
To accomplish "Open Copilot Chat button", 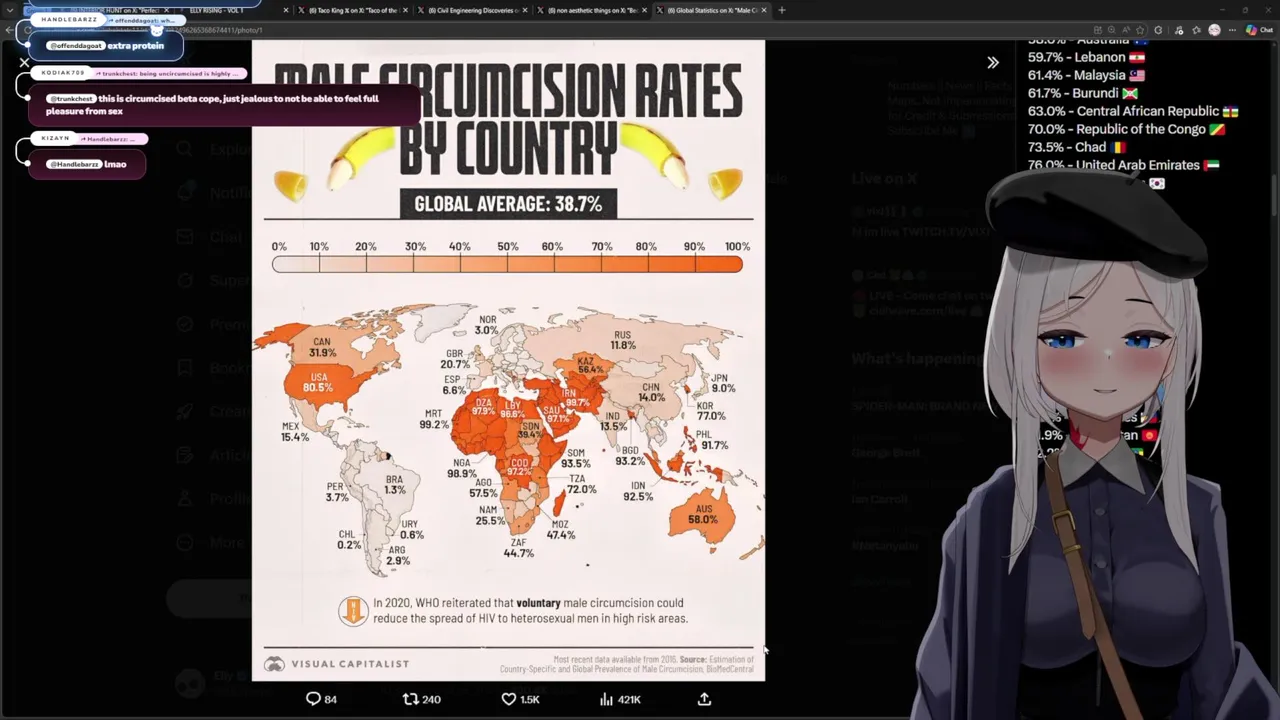I will (x=1258, y=30).
